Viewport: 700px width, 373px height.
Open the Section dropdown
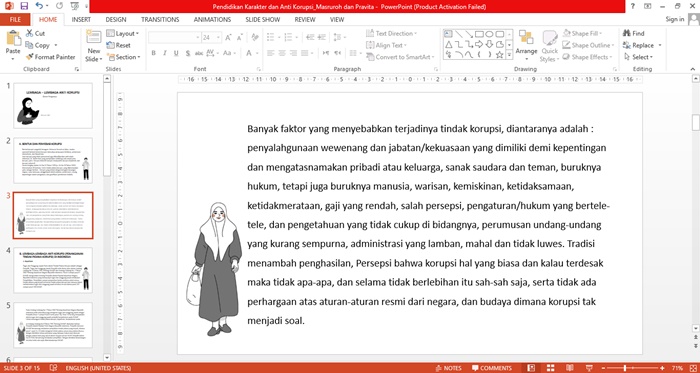(124, 57)
